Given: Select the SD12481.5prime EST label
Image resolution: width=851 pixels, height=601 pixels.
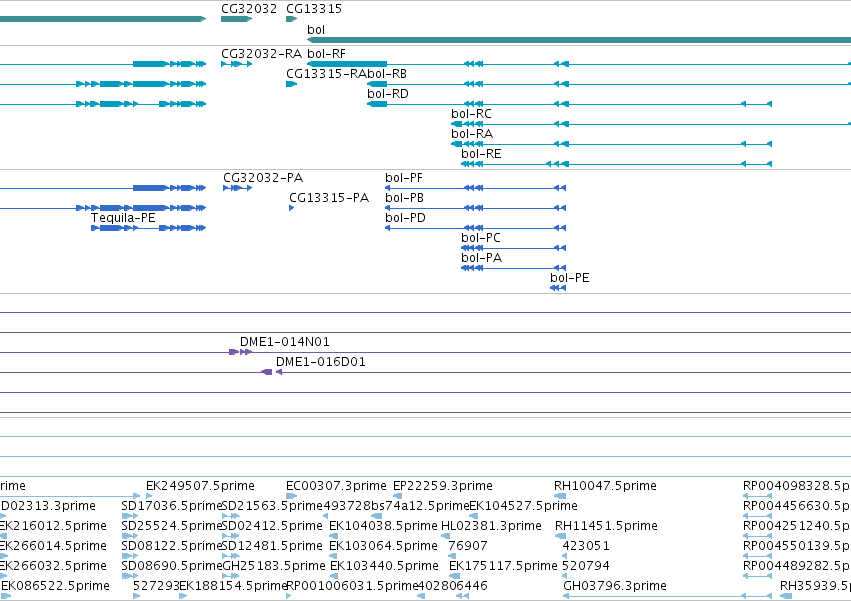Looking at the screenshot, I should tap(272, 546).
